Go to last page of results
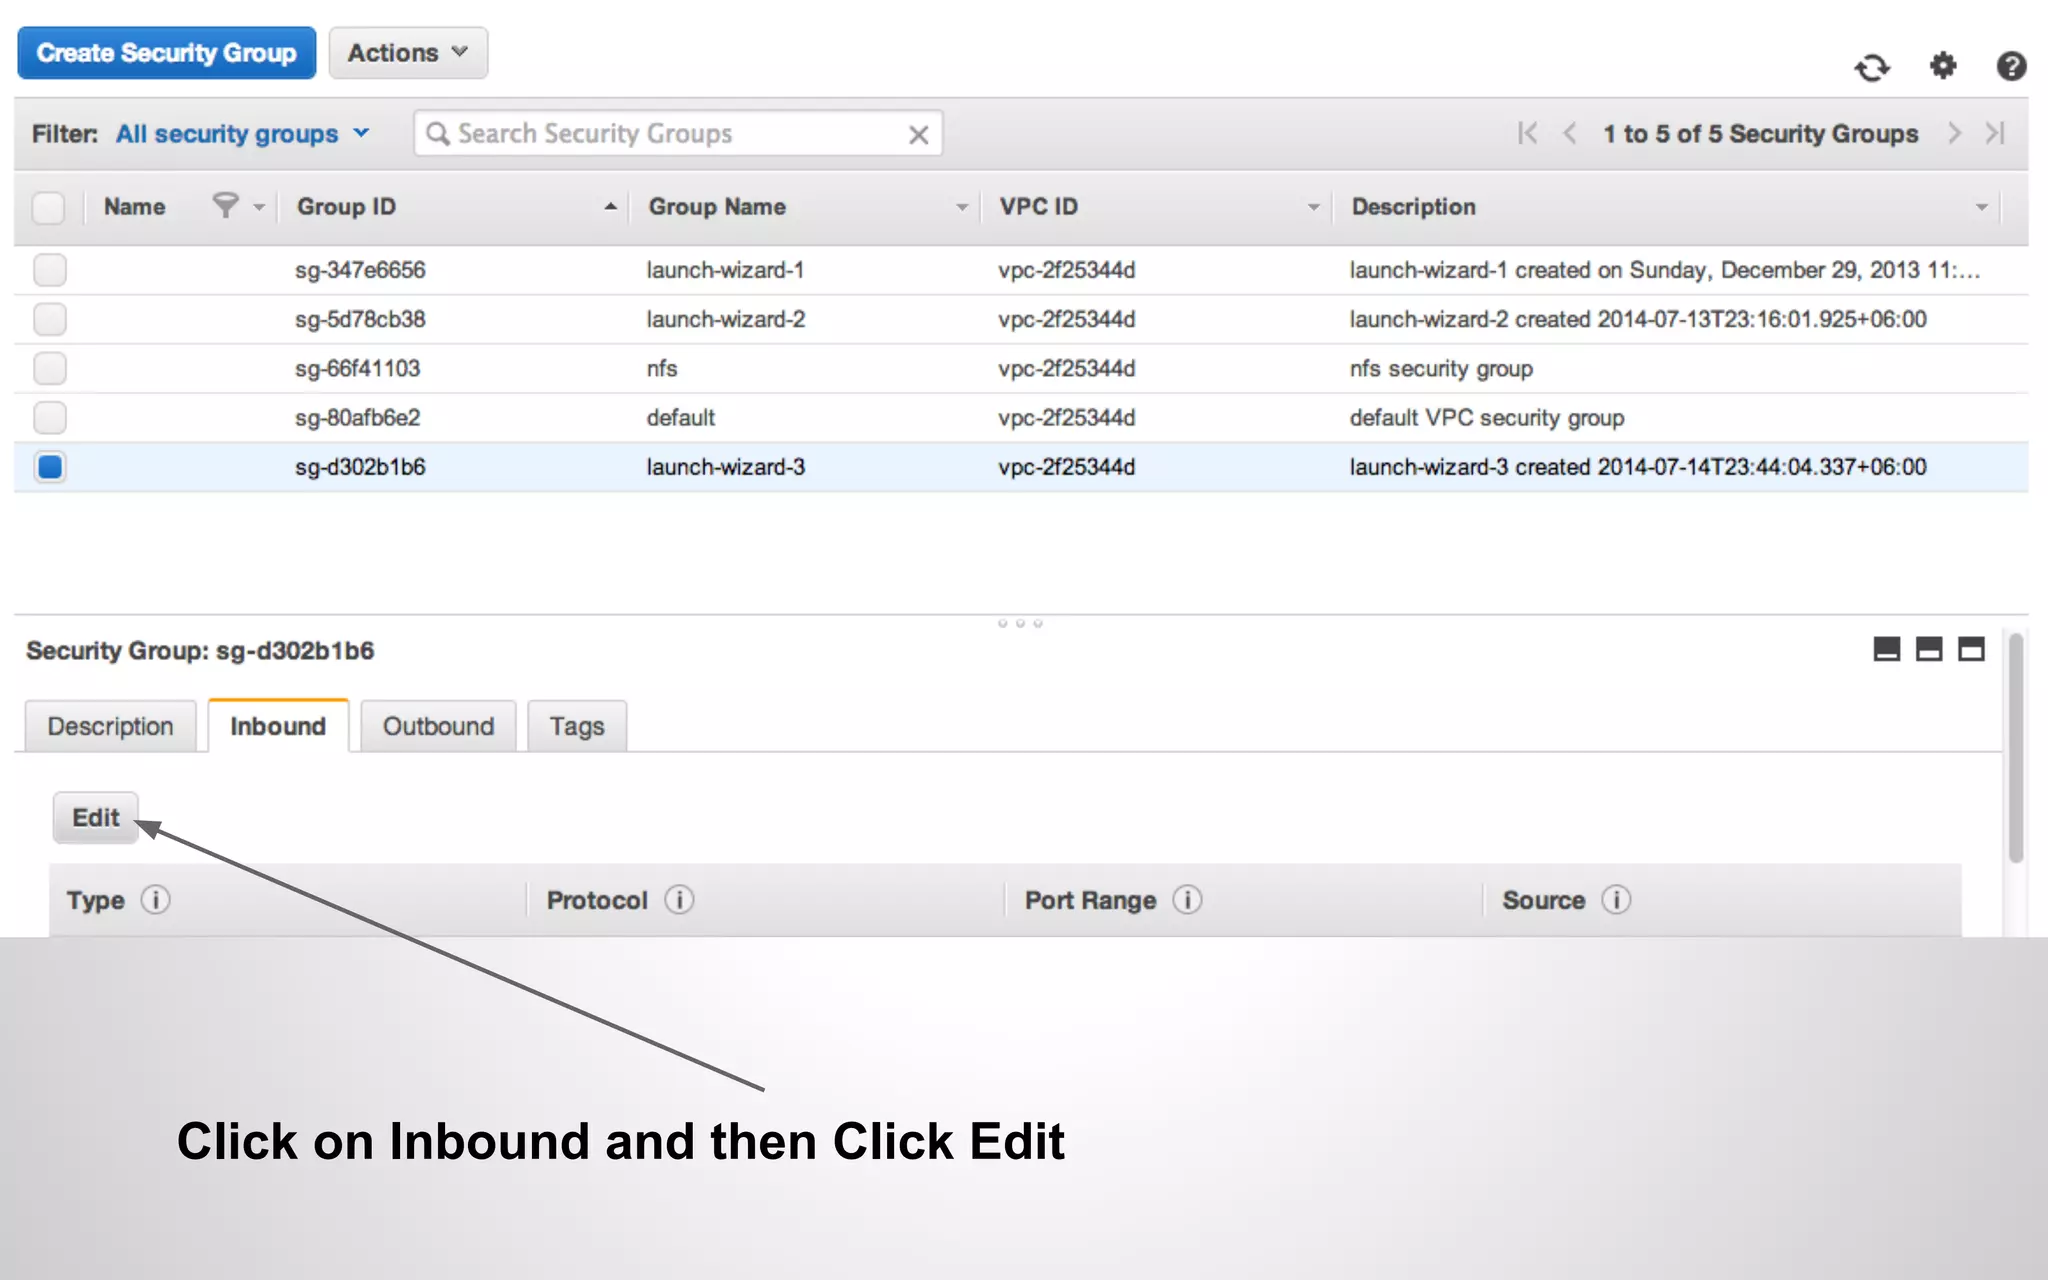2048x1280 pixels. coord(1996,133)
